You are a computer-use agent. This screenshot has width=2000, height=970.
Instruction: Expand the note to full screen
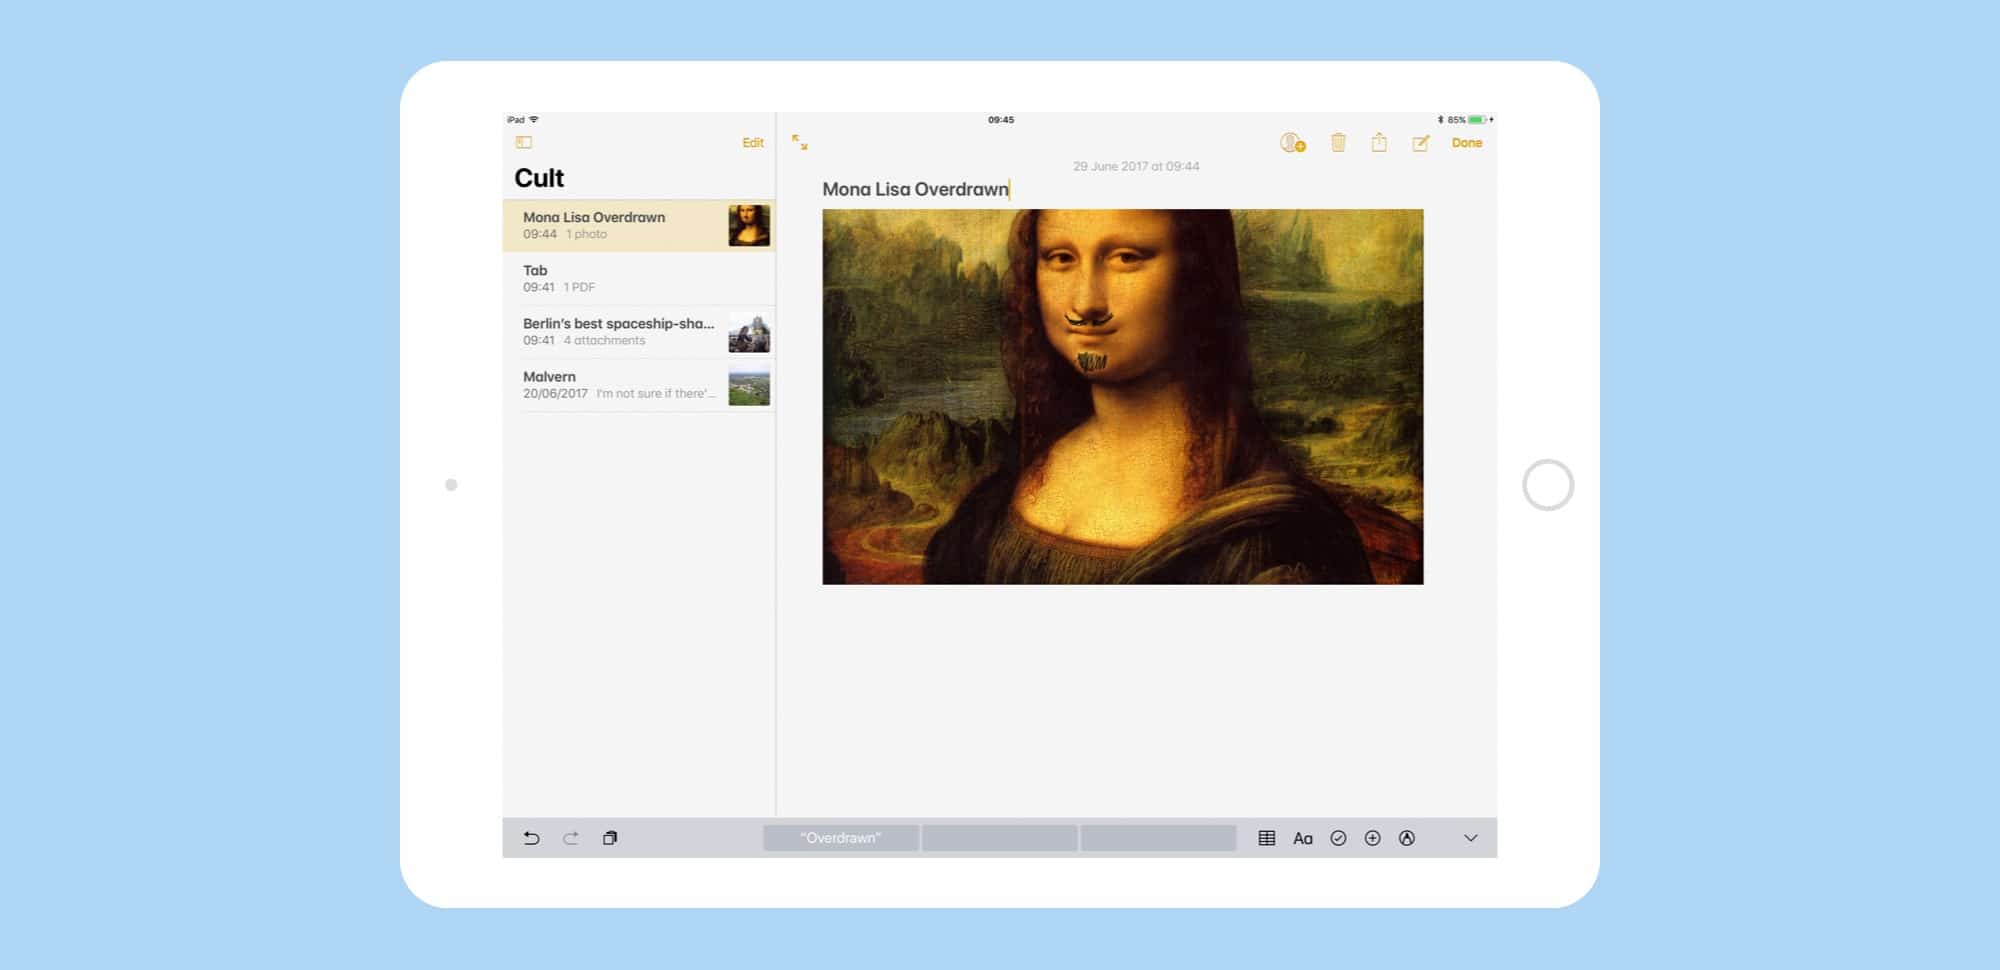[x=799, y=142]
